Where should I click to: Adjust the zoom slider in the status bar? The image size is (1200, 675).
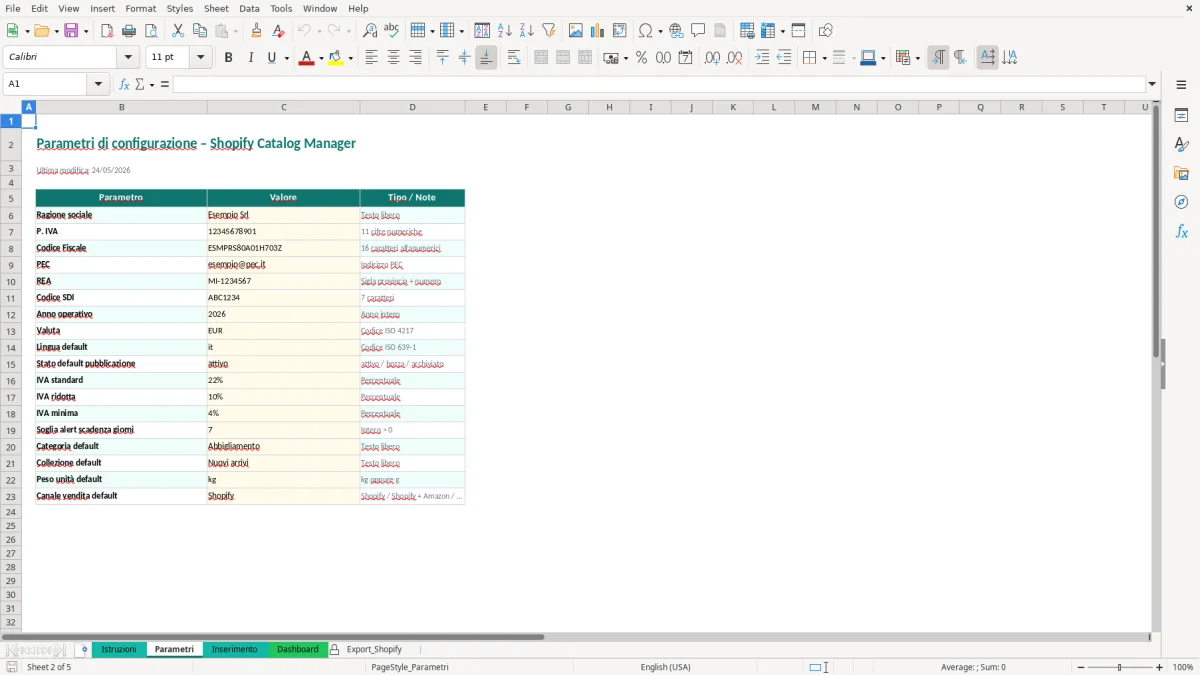click(1119, 667)
